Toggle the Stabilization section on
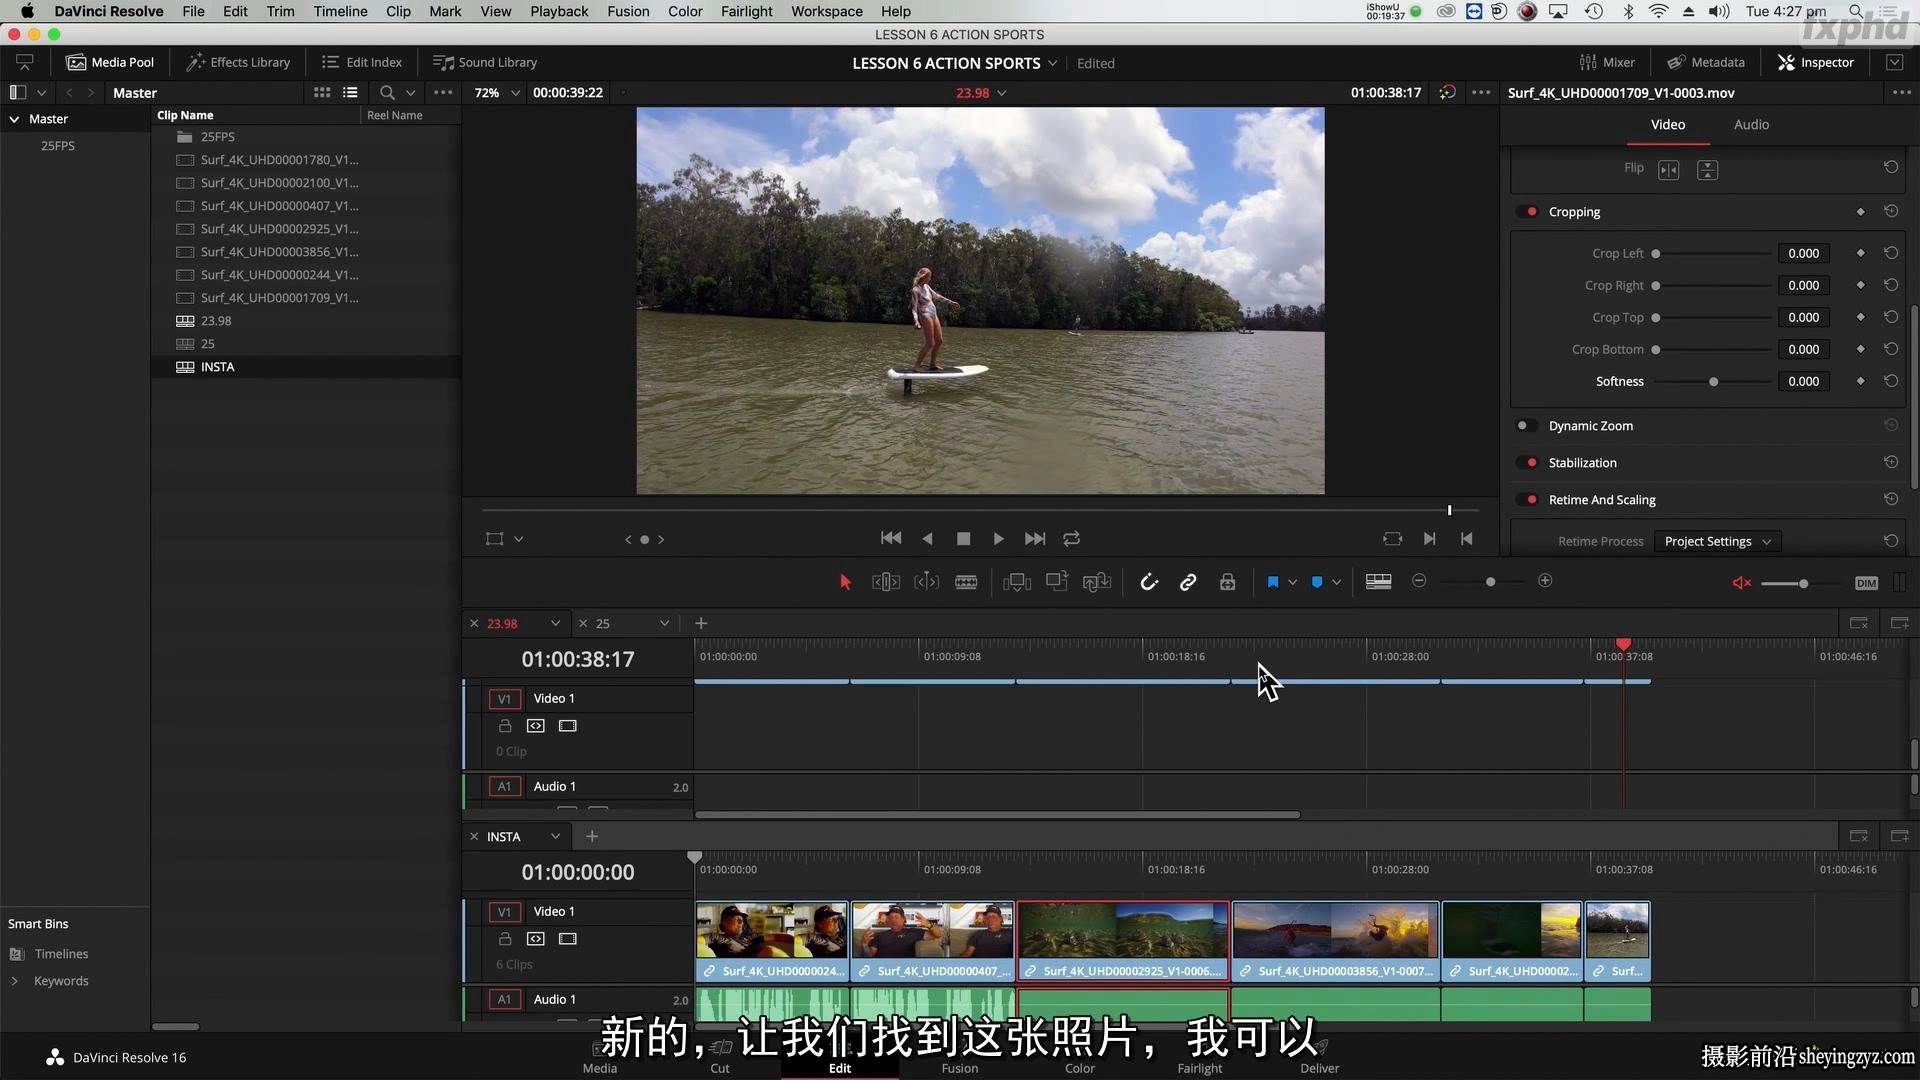This screenshot has height=1080, width=1920. (x=1529, y=462)
